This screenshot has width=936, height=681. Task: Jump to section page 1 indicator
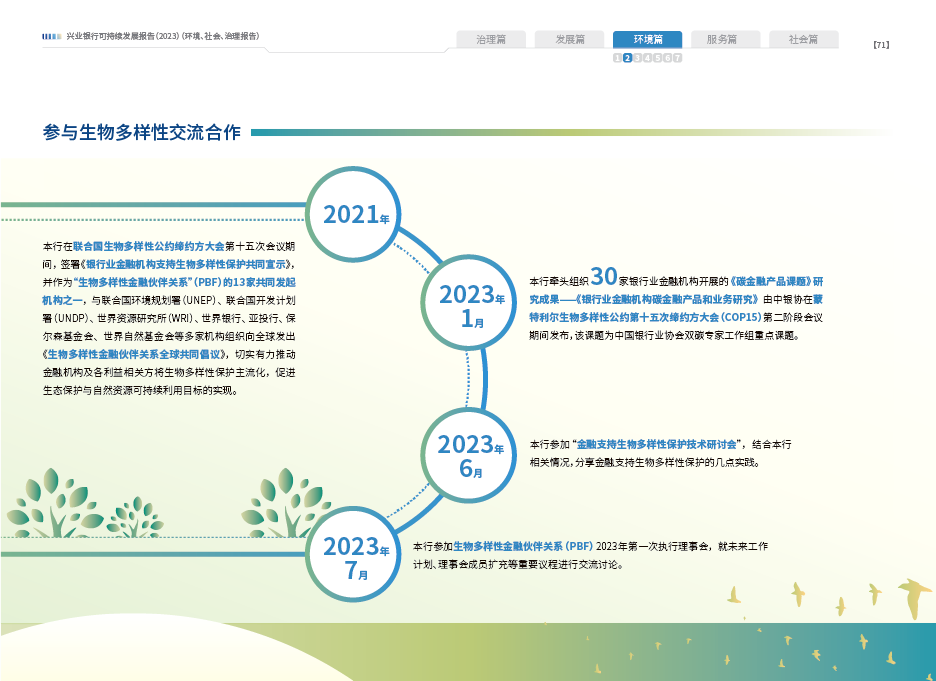(x=617, y=58)
